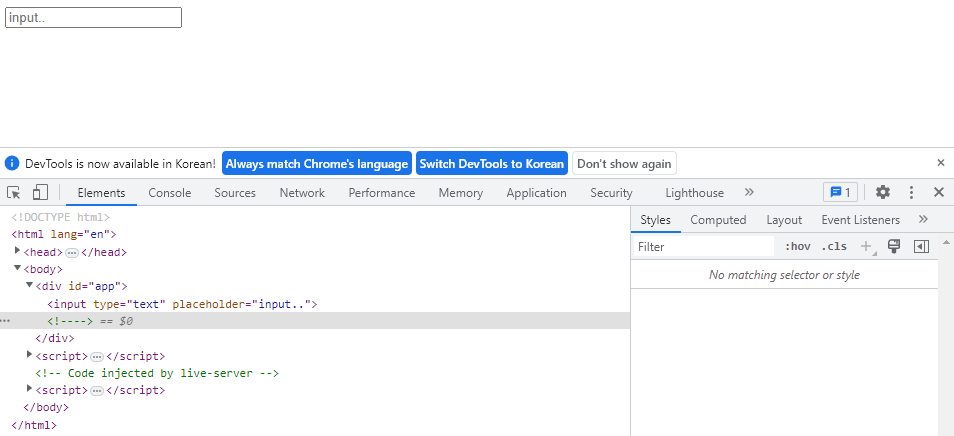Expand the first script node

click(x=29, y=355)
